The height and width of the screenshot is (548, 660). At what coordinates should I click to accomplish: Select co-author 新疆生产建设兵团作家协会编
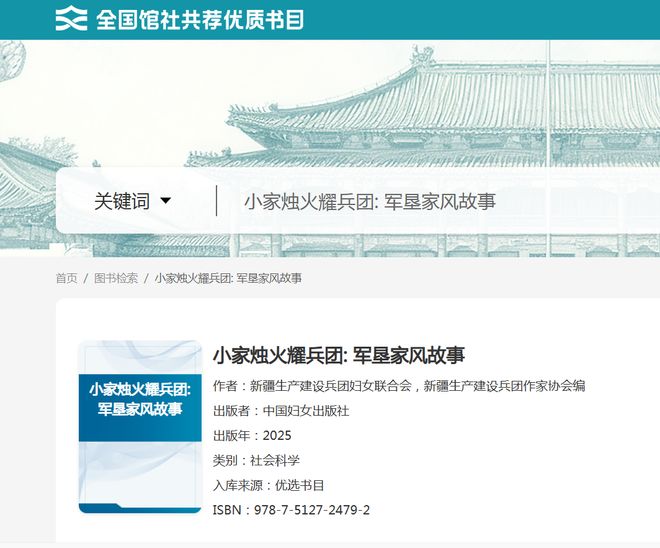coord(504,386)
